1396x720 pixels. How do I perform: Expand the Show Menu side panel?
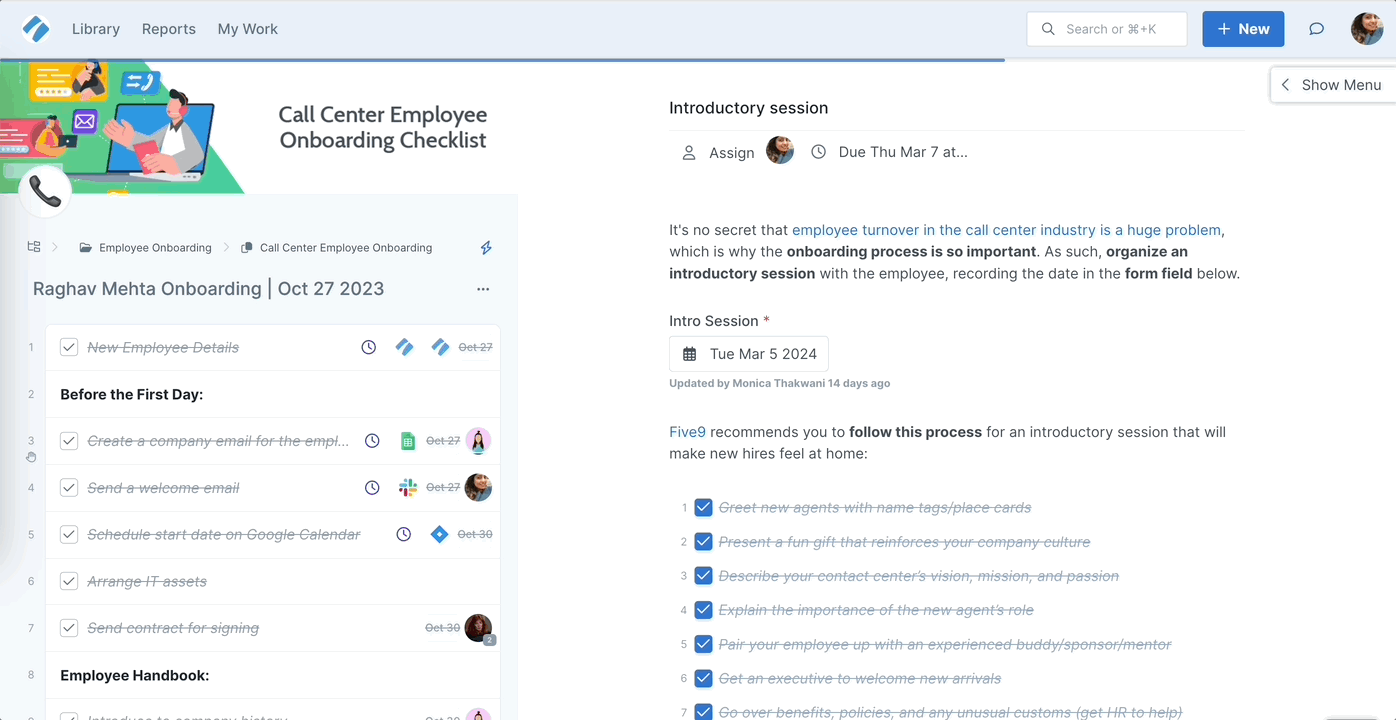tap(1333, 85)
